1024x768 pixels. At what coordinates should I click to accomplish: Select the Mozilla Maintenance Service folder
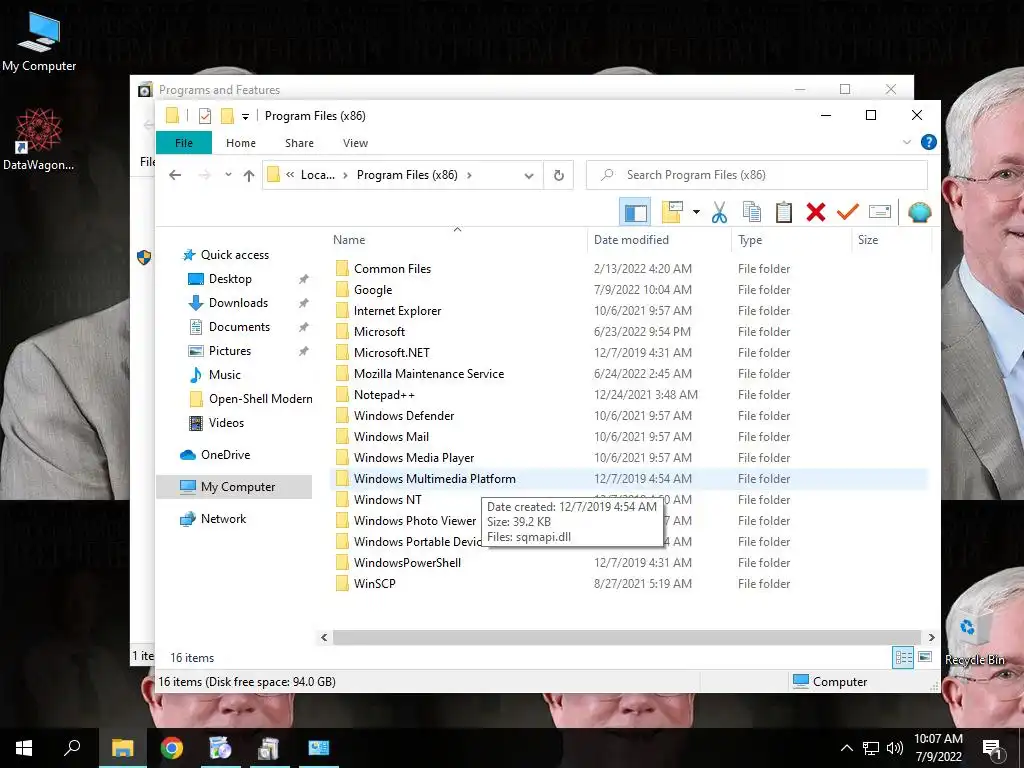(x=428, y=374)
